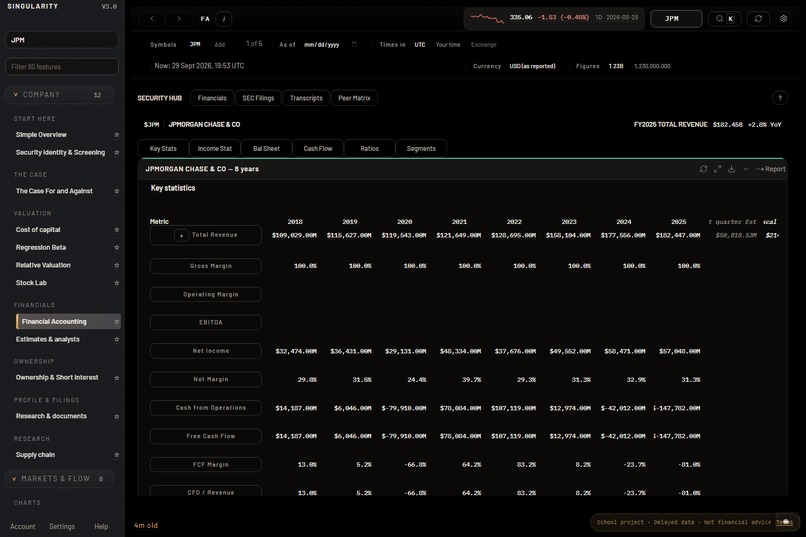Star Security Identity & Screening
Screen dimensions: 806x537
coord(117,153)
